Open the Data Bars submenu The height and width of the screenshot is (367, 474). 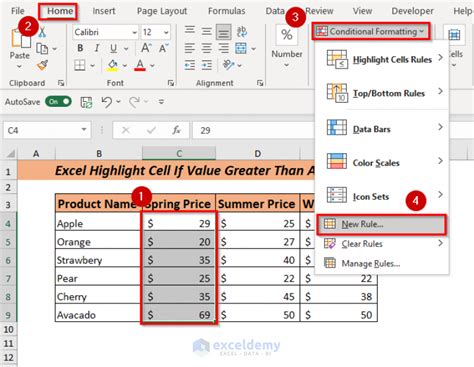click(382, 128)
